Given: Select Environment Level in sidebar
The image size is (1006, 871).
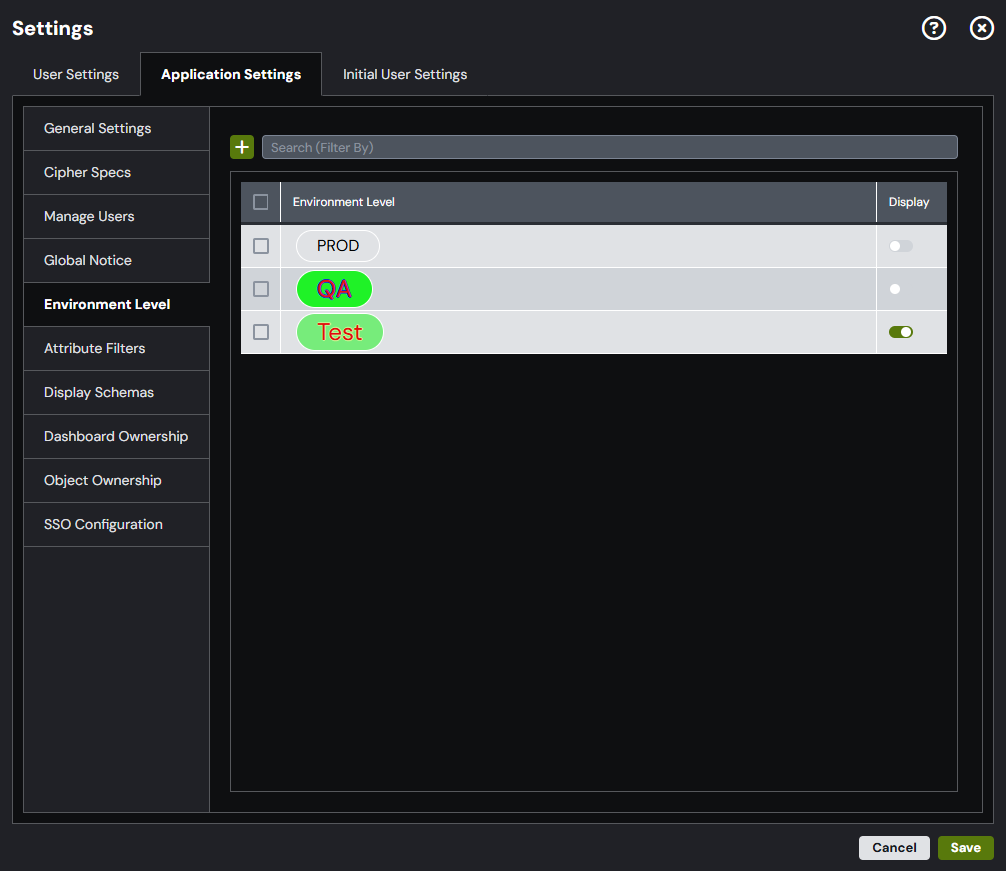Looking at the screenshot, I should [117, 304].
